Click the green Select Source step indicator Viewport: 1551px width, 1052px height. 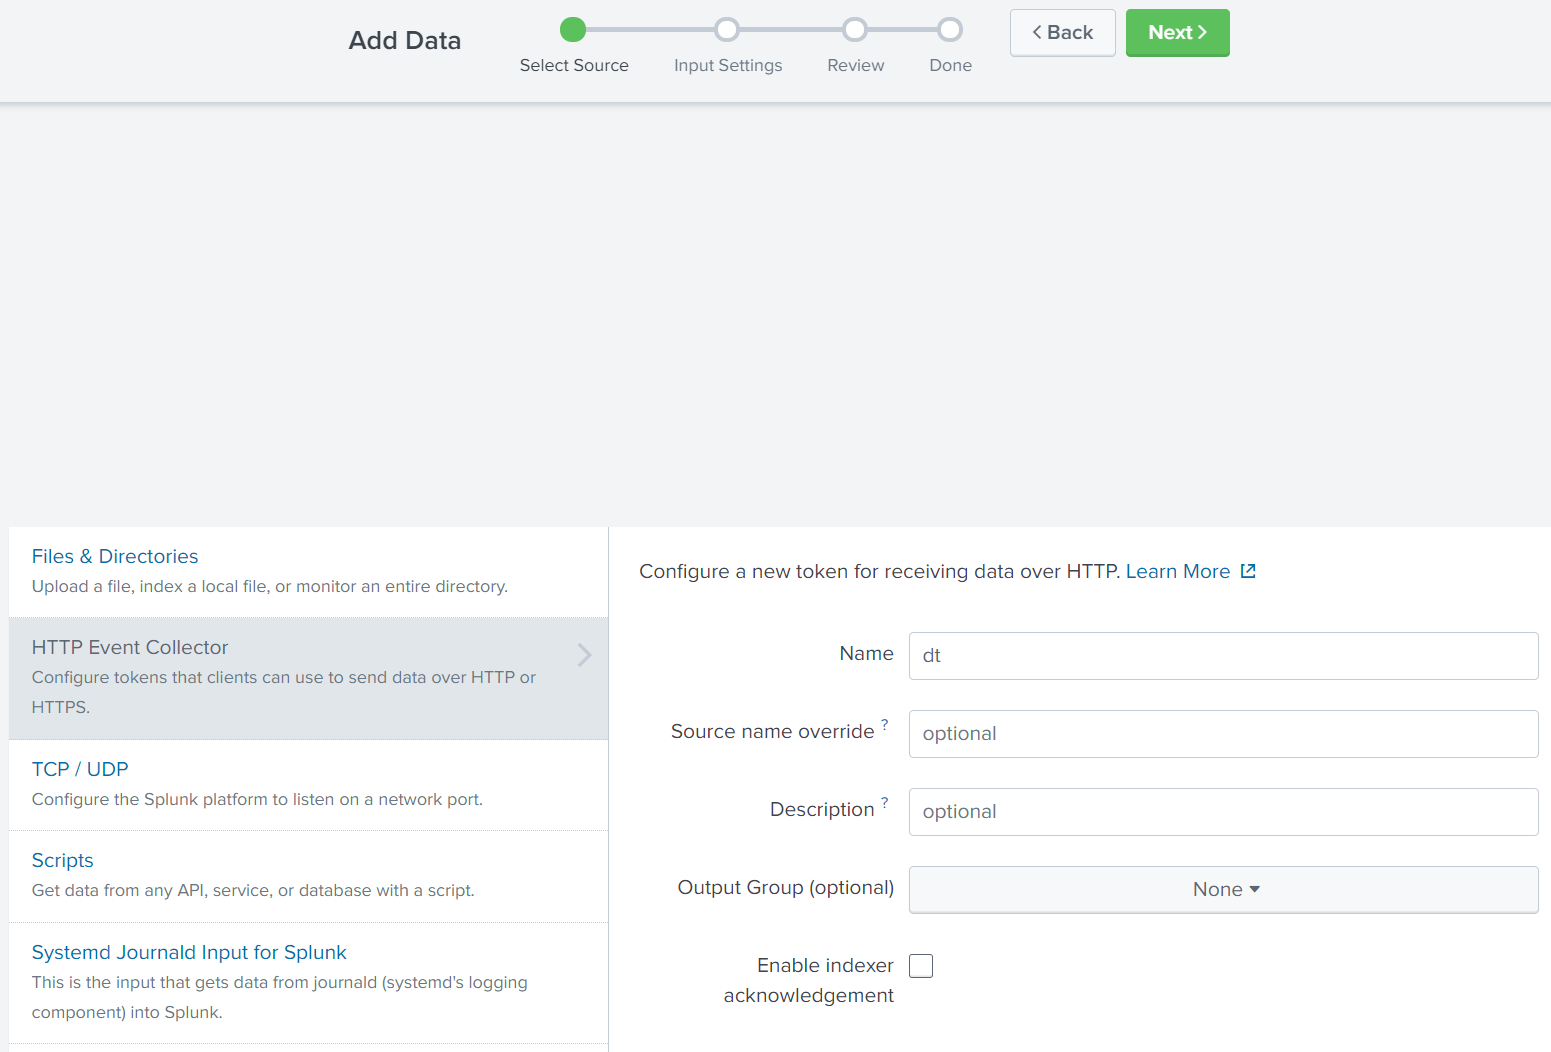573,29
